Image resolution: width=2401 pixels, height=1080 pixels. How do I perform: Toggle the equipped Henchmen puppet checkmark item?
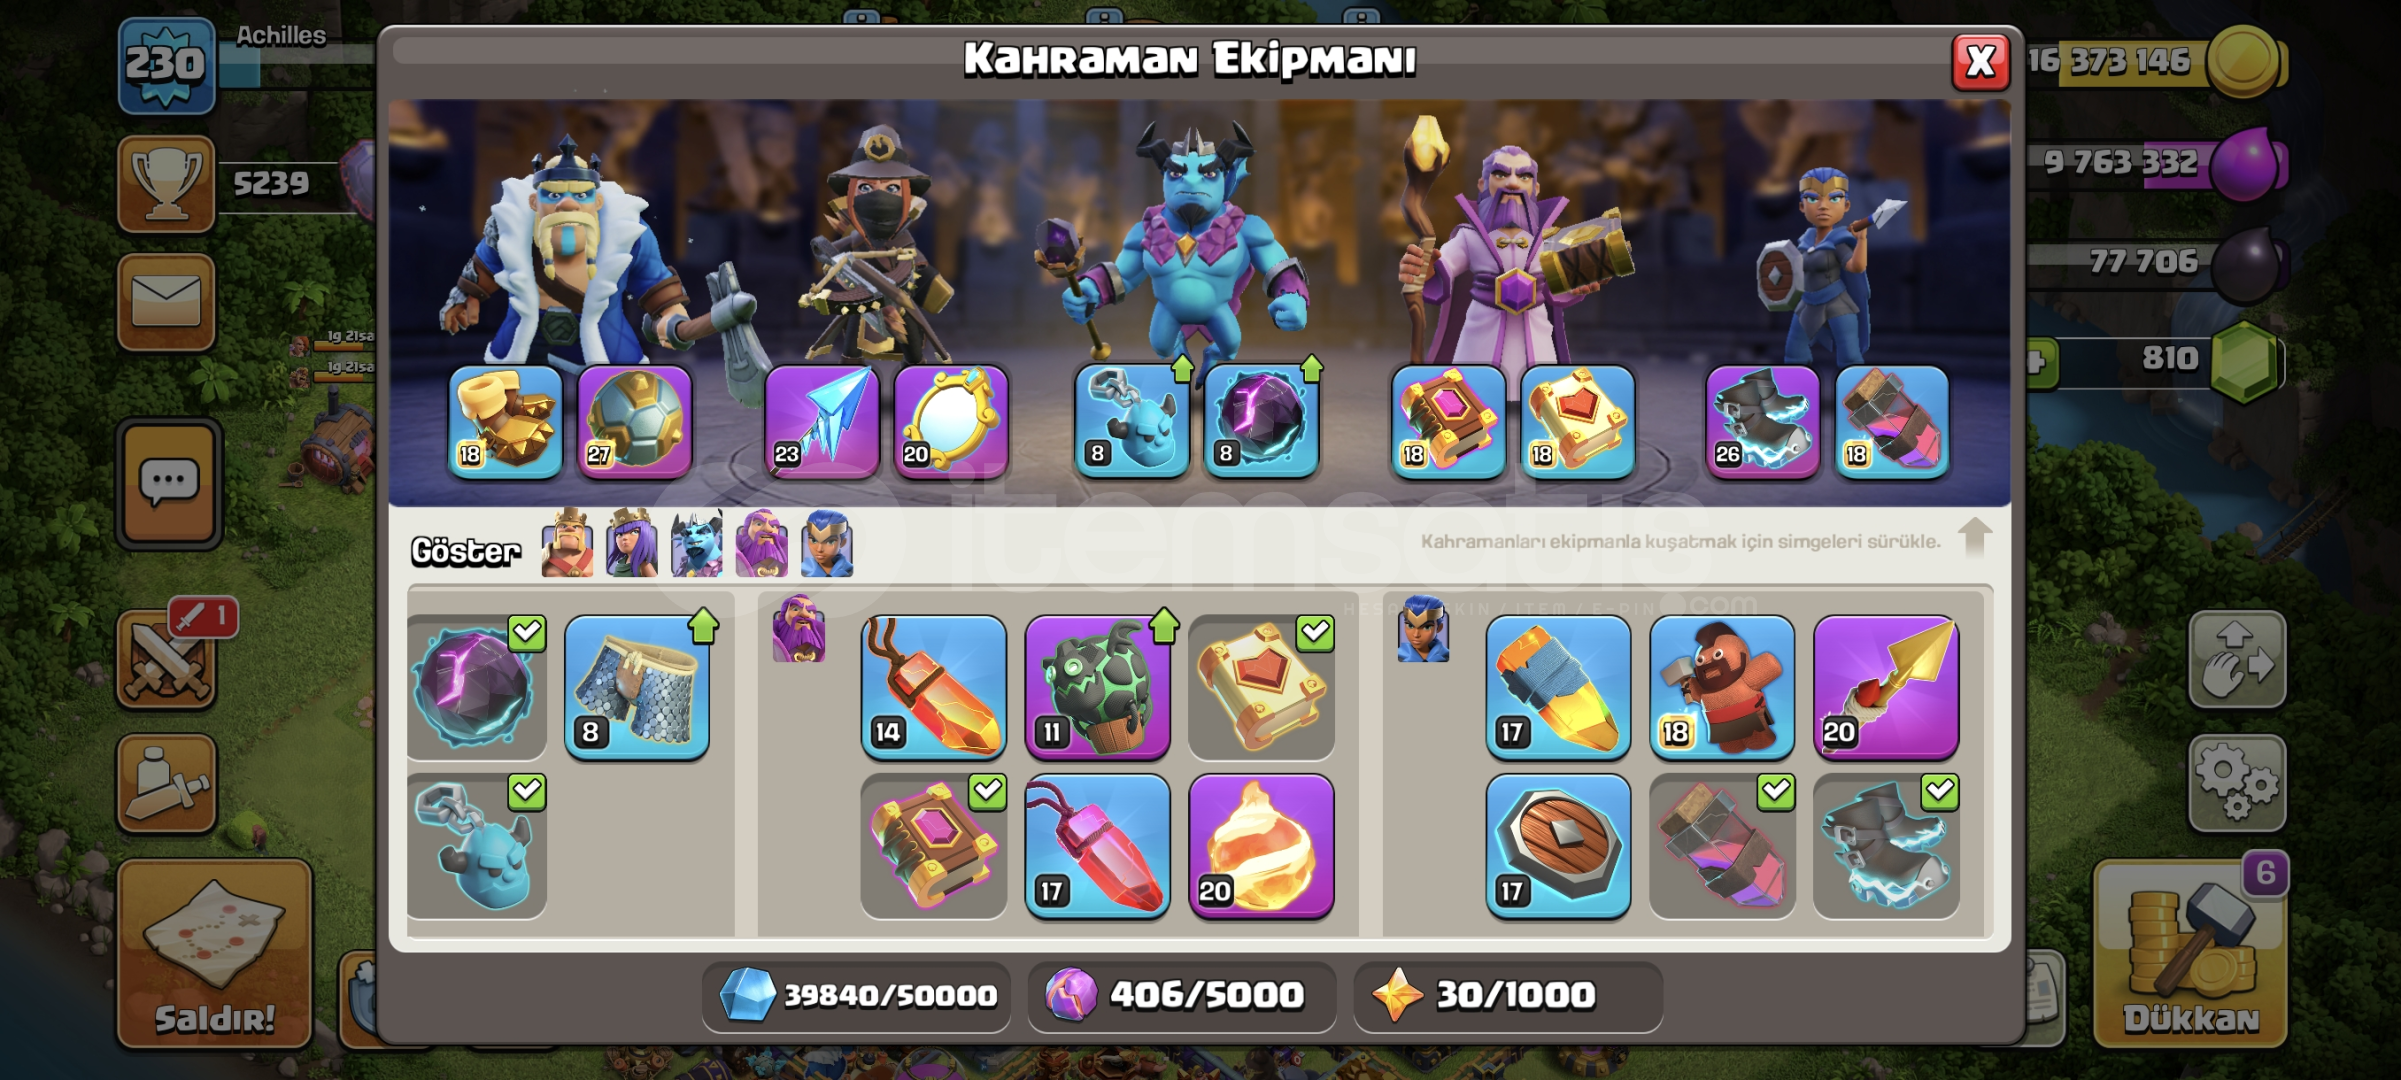[476, 846]
